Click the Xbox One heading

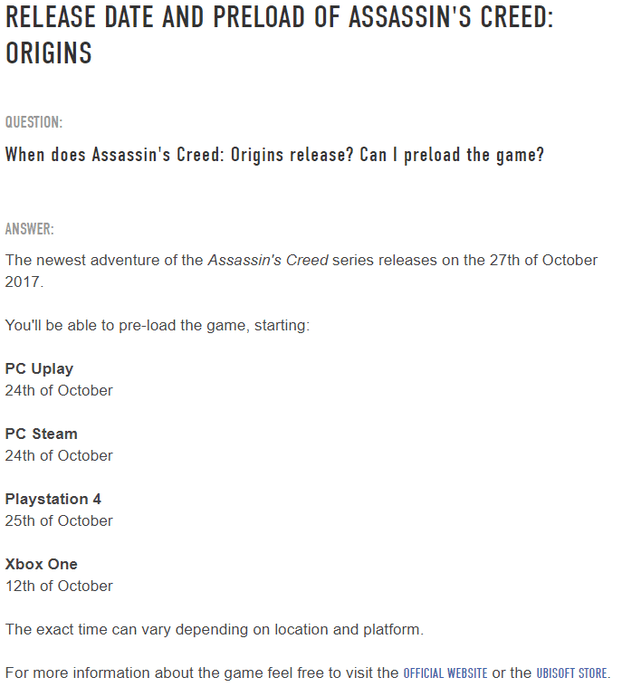pos(41,564)
